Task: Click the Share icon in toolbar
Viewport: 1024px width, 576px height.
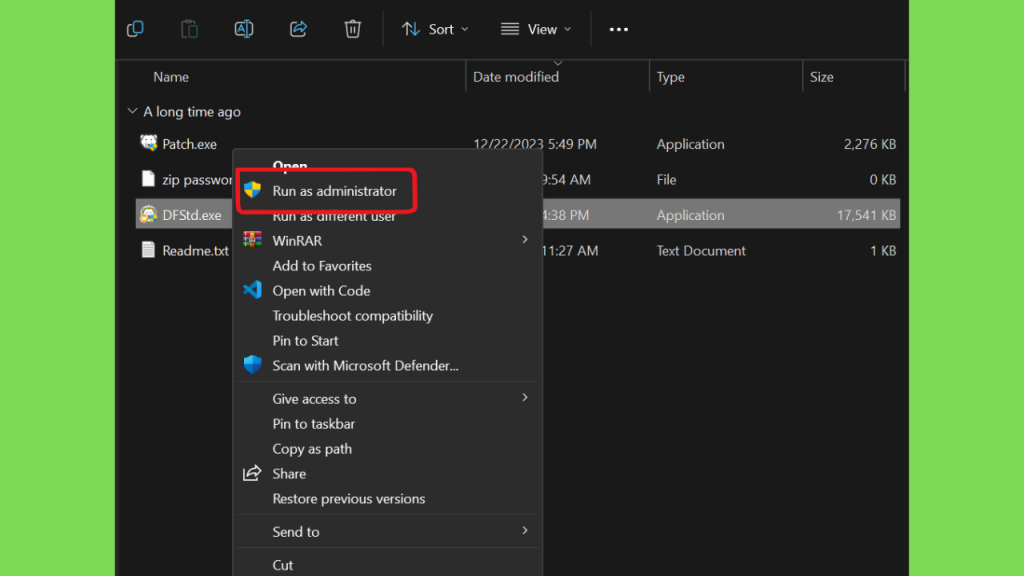Action: pyautogui.click(x=298, y=29)
